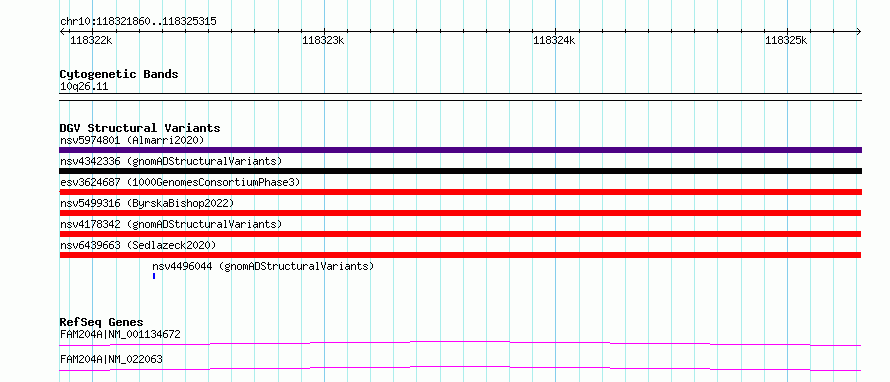
Task: Click the 118324k ruler tick label
Action: click(x=555, y=40)
